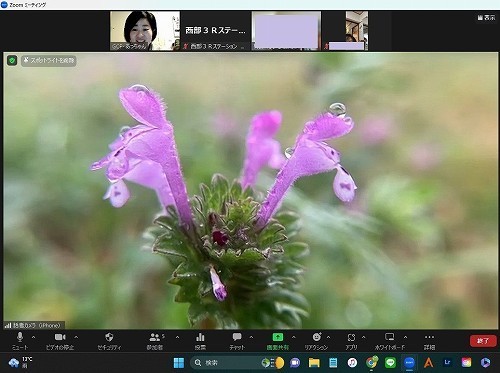Open Reactions smiley menu
The height and width of the screenshot is (373, 500).
316,341
